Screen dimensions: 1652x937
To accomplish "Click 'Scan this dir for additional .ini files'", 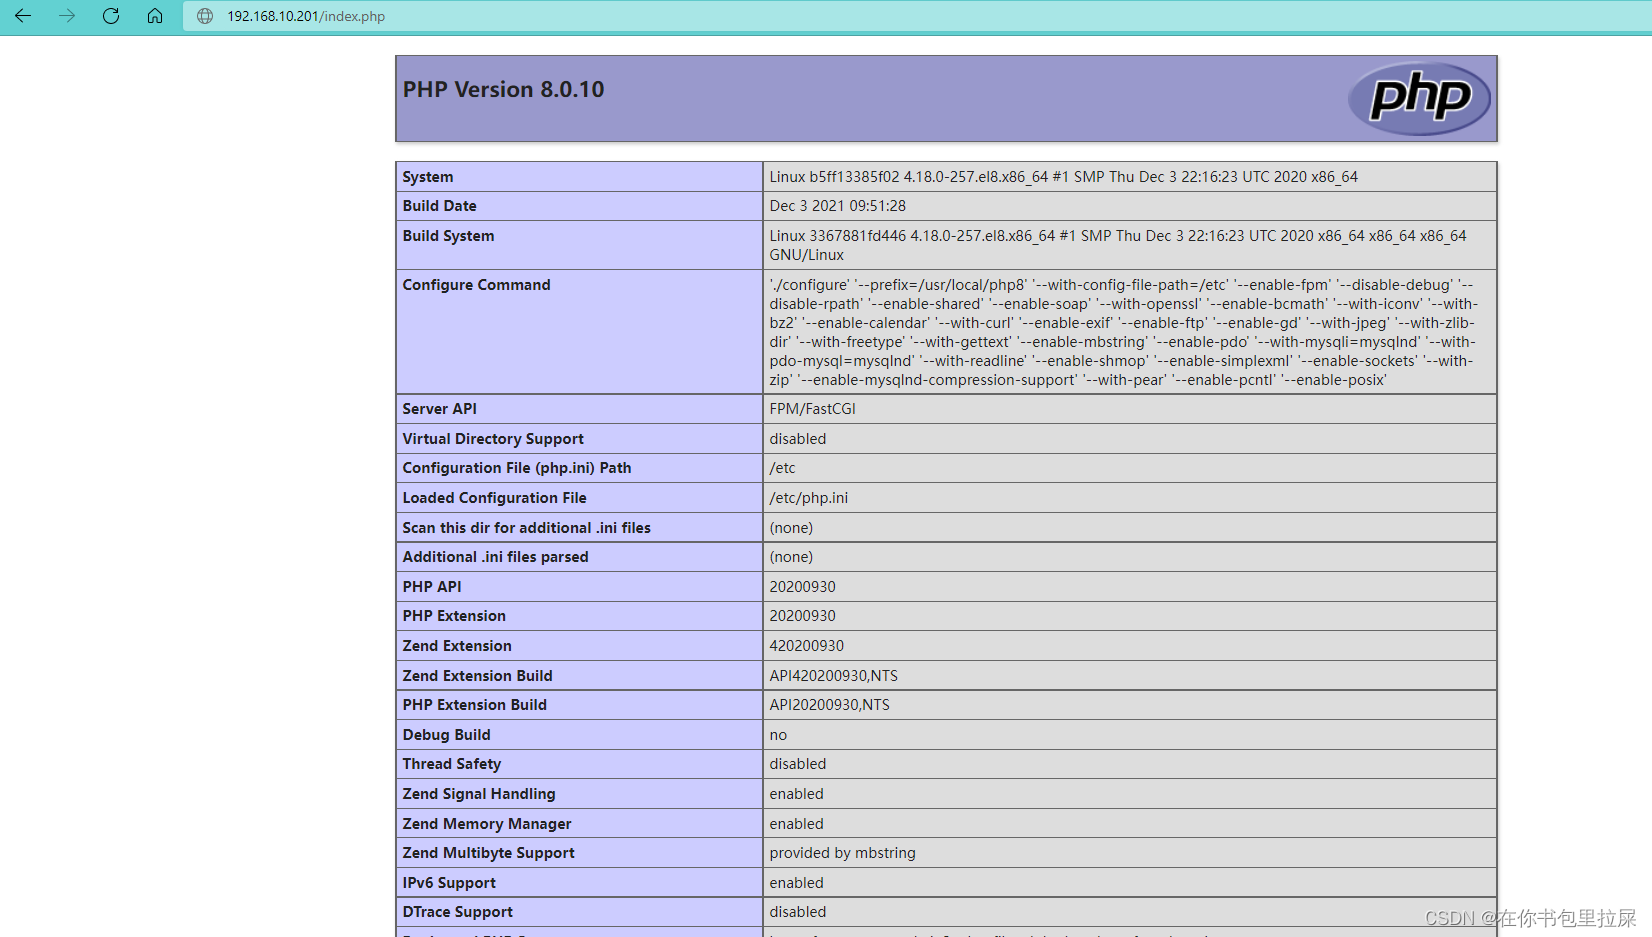I will click(526, 528).
